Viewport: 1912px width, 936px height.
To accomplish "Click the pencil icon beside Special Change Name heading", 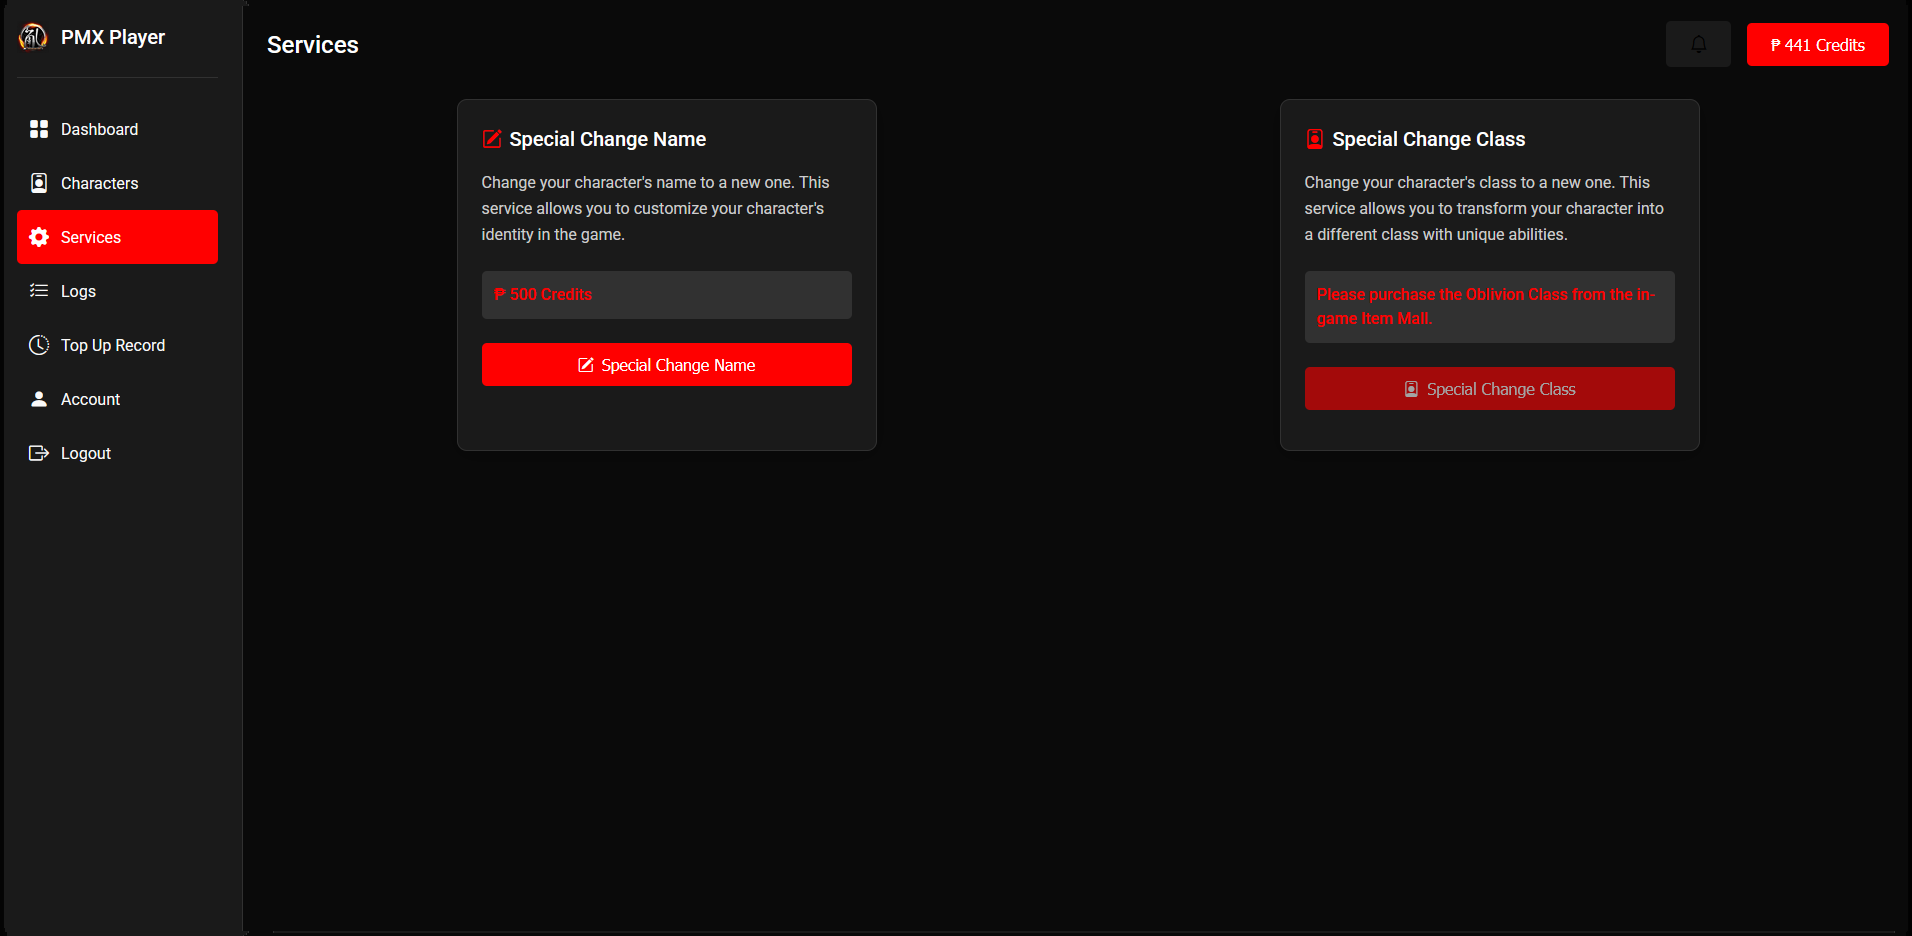I will coord(492,139).
